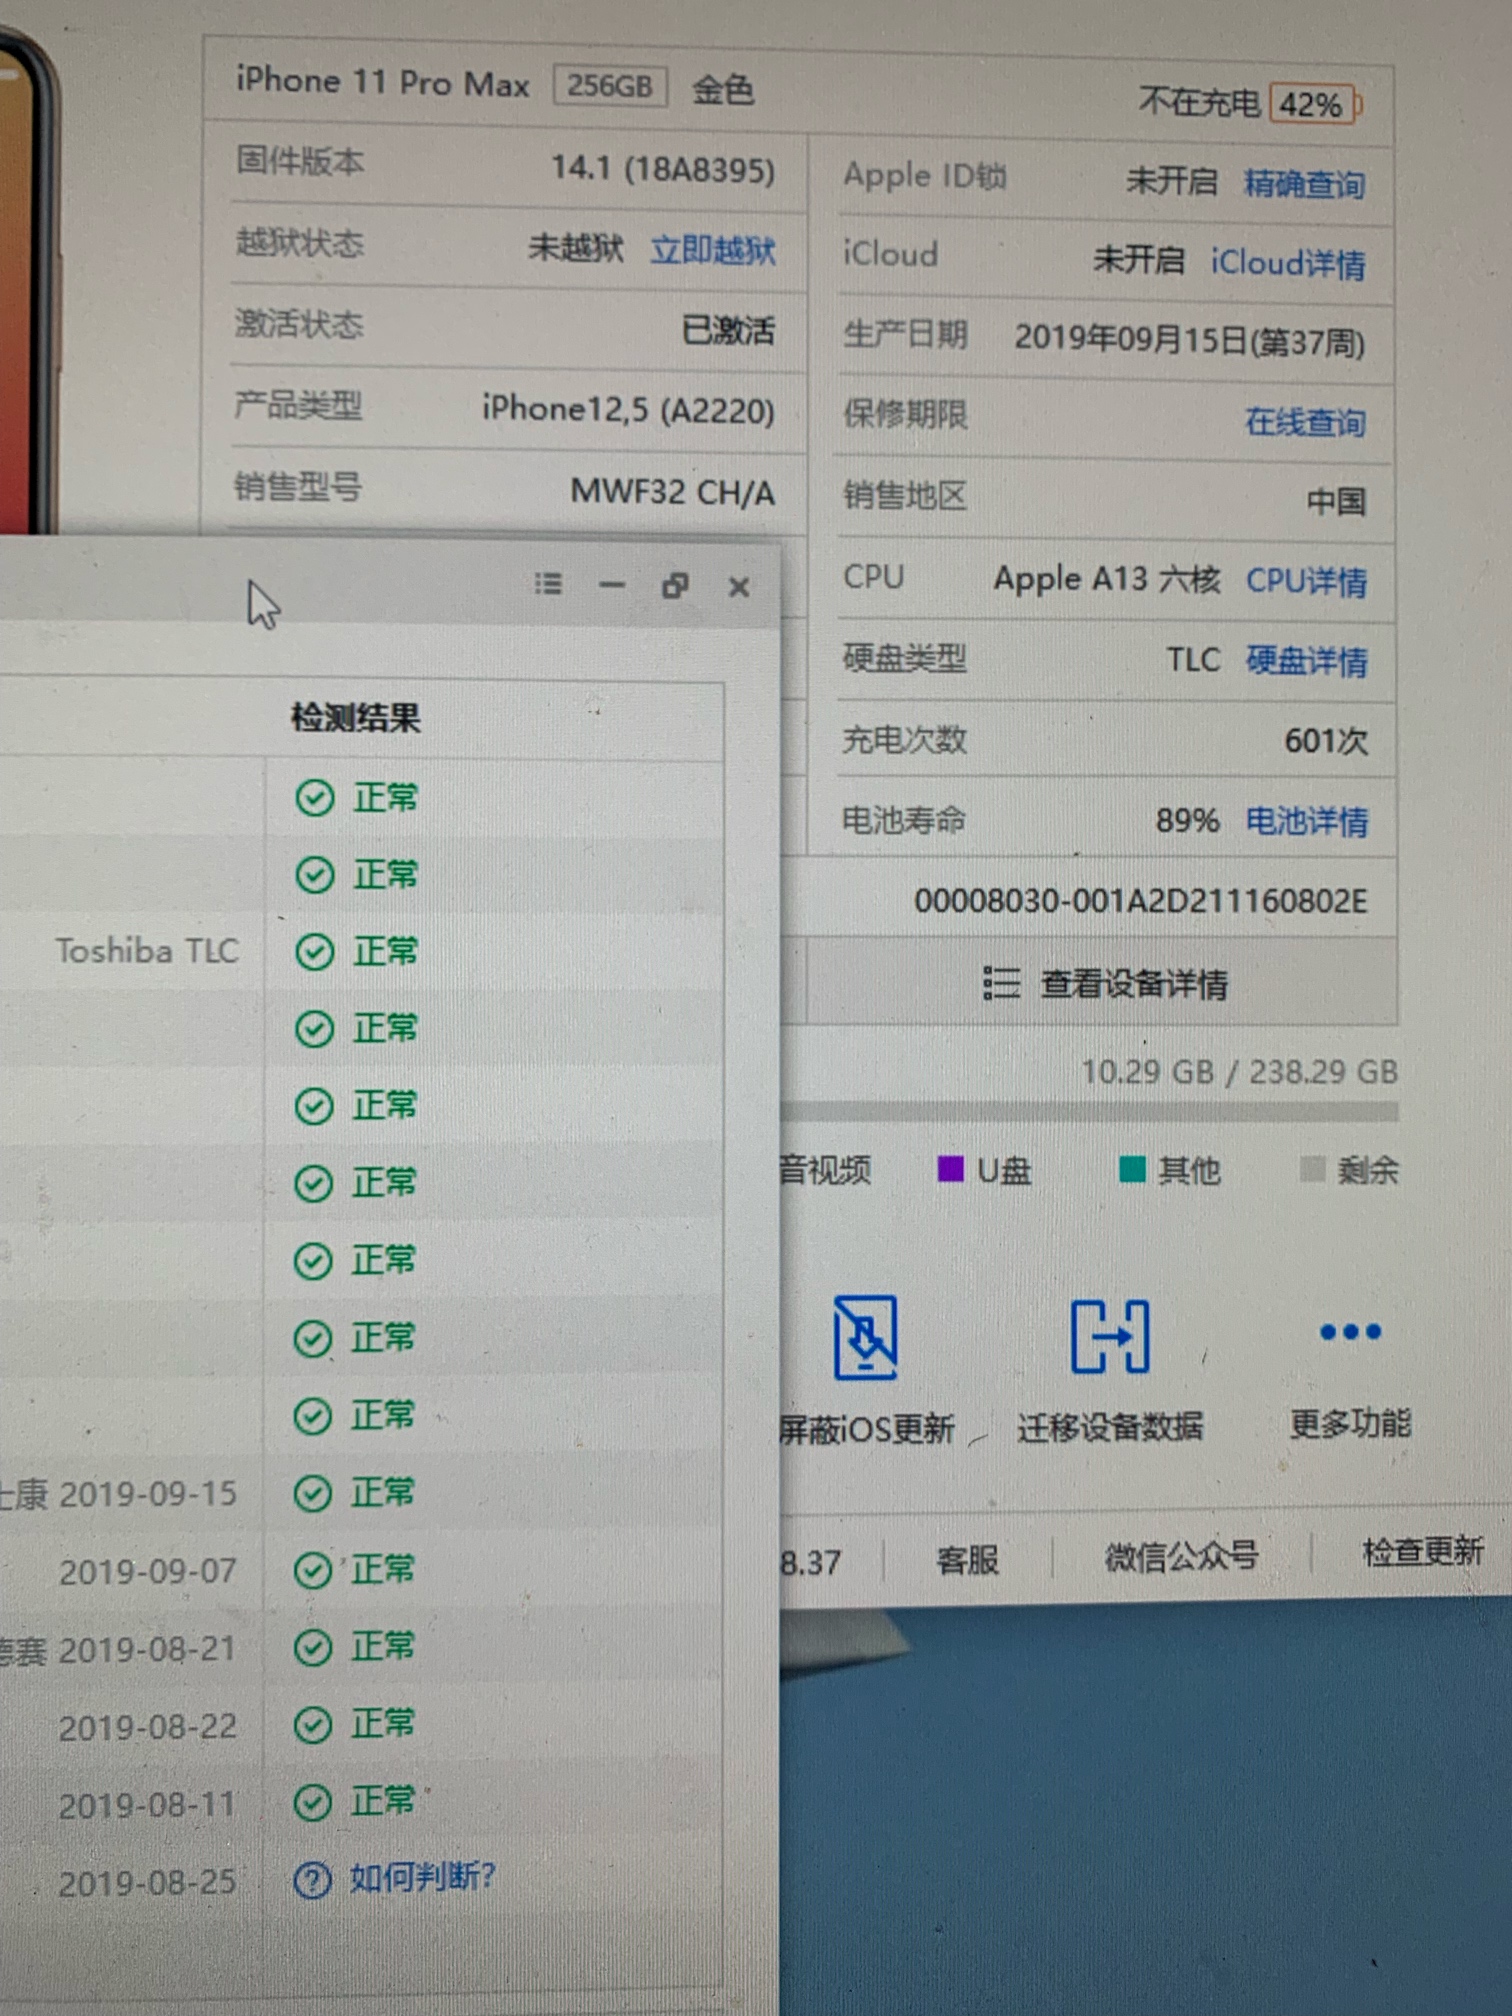
Task: Click the 256GB capacity badge
Action: tap(610, 86)
